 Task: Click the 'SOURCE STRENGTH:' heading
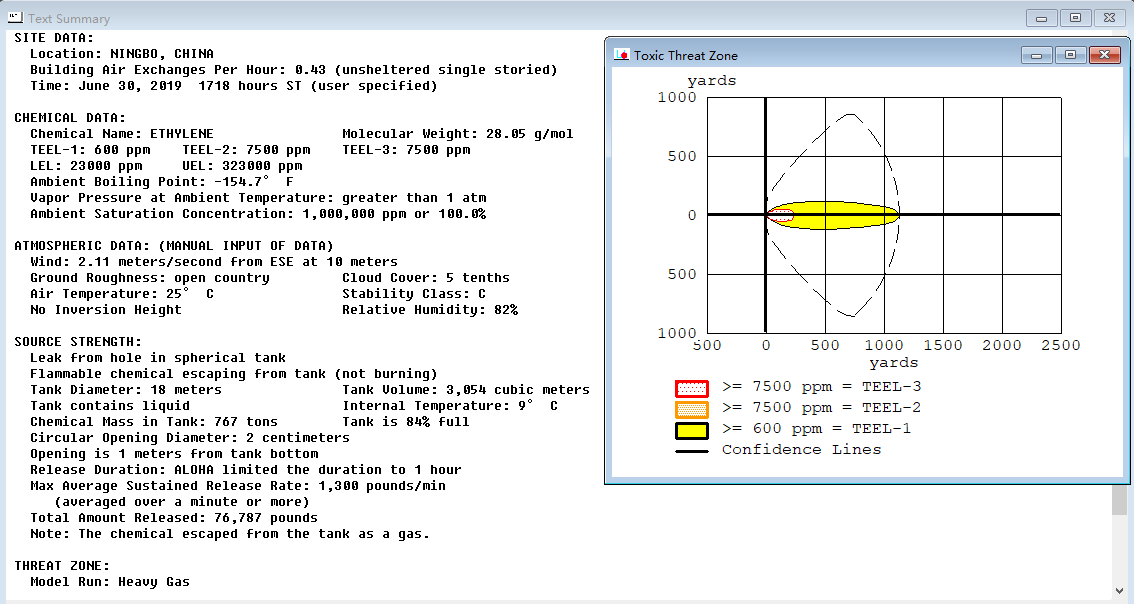[78, 341]
